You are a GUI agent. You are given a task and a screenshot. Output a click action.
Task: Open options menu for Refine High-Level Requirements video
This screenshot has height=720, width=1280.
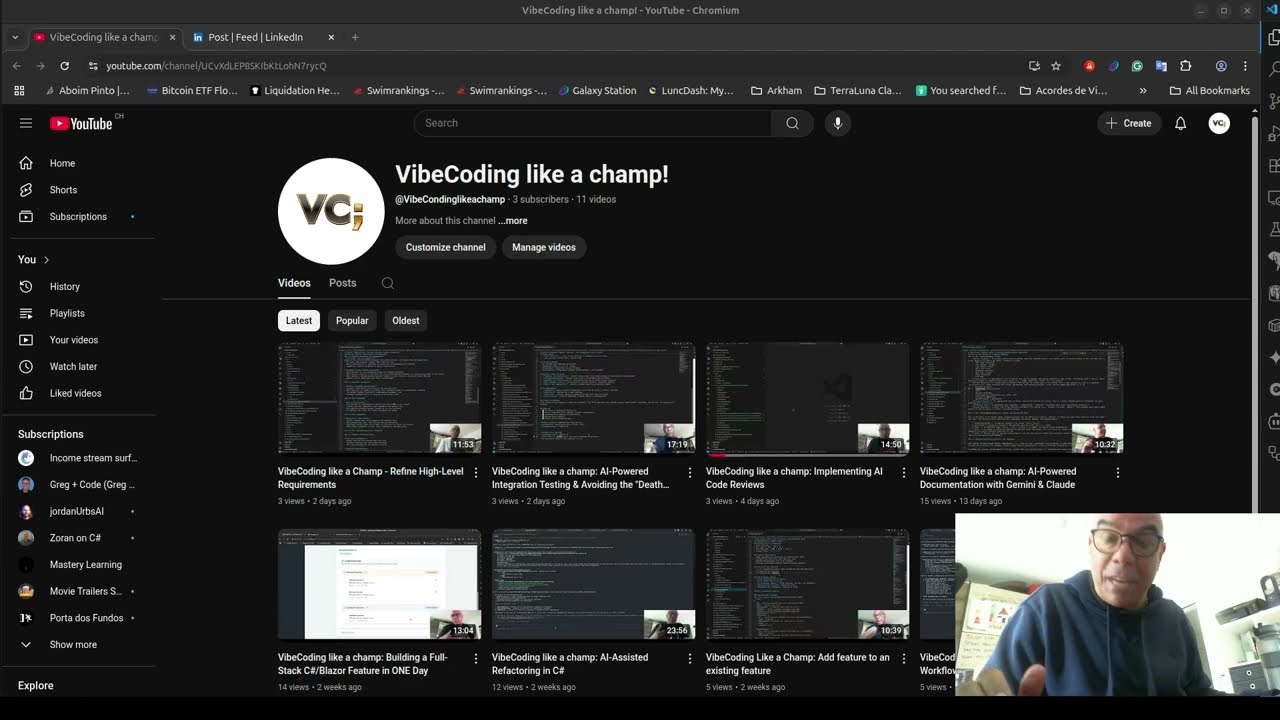pos(475,472)
